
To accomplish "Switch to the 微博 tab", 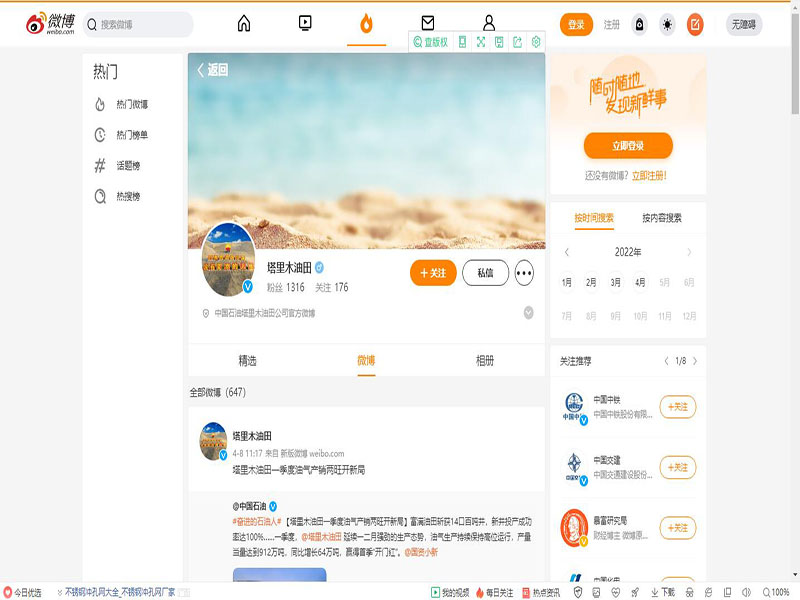I will pyautogui.click(x=366, y=361).
